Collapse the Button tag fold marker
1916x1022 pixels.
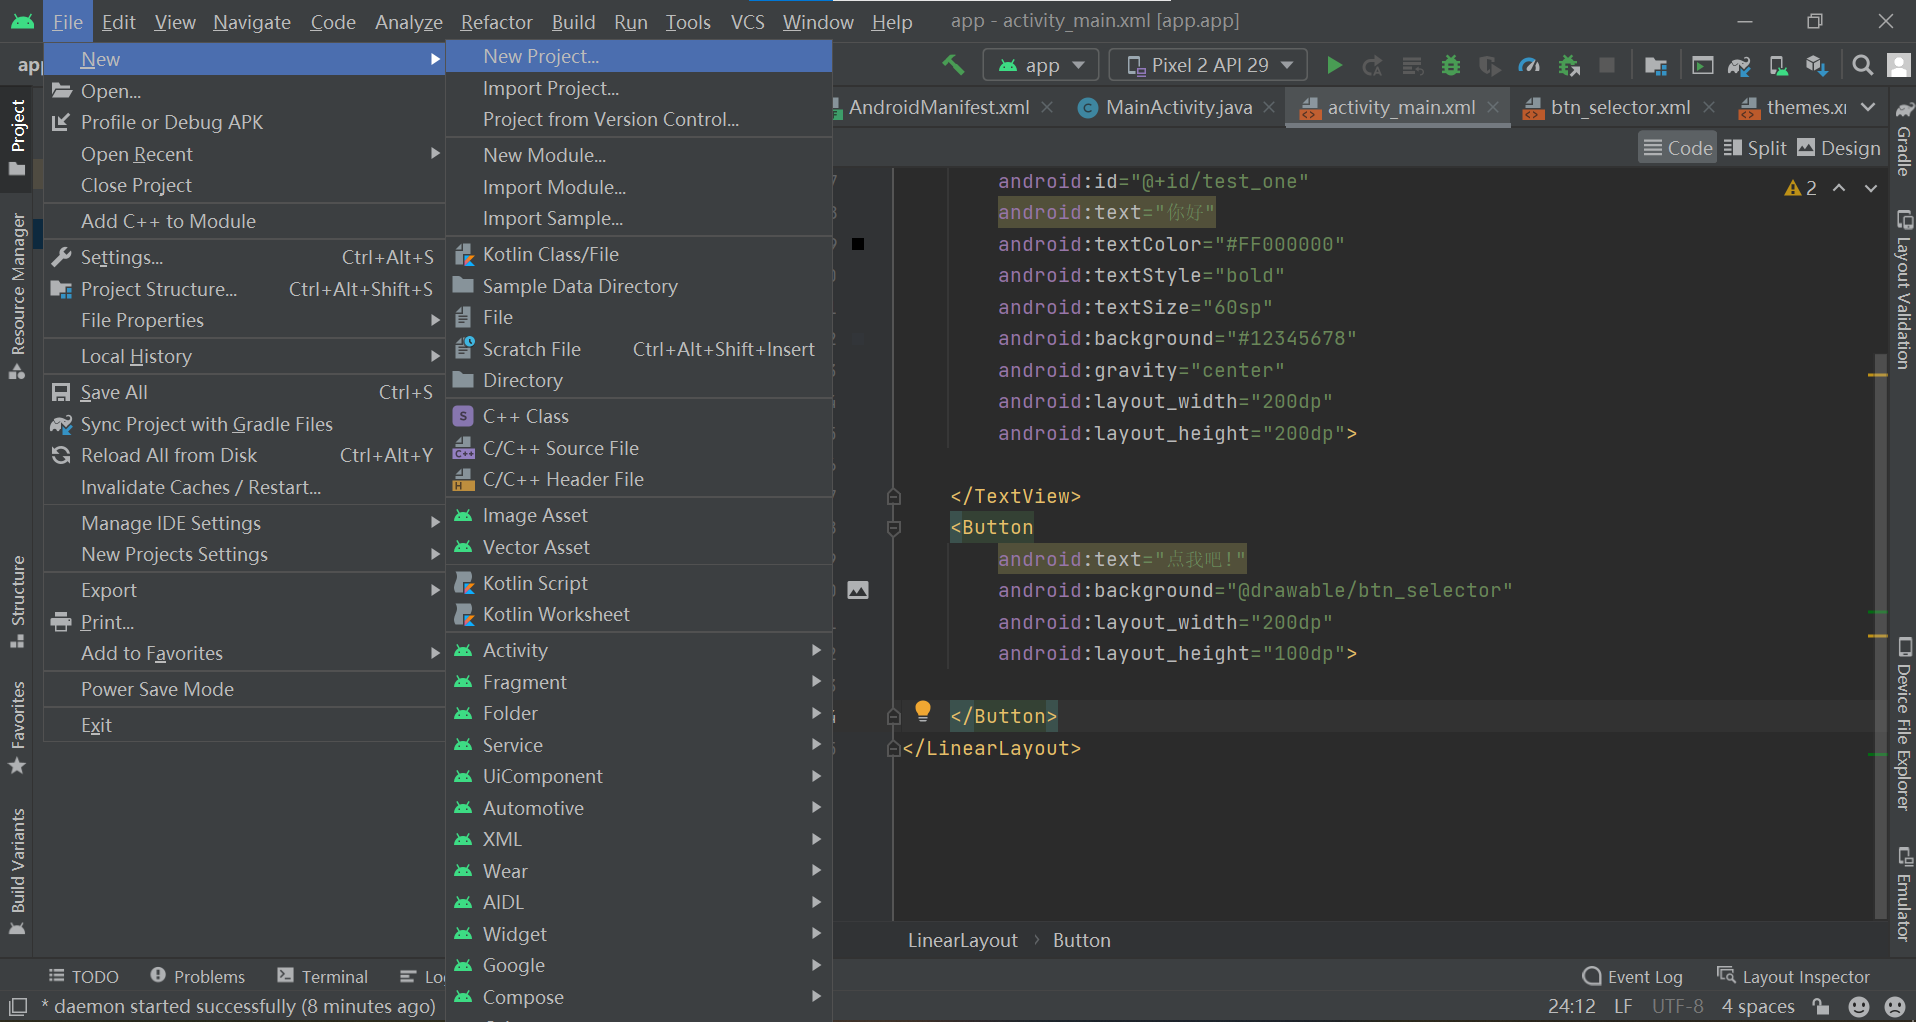tap(894, 528)
